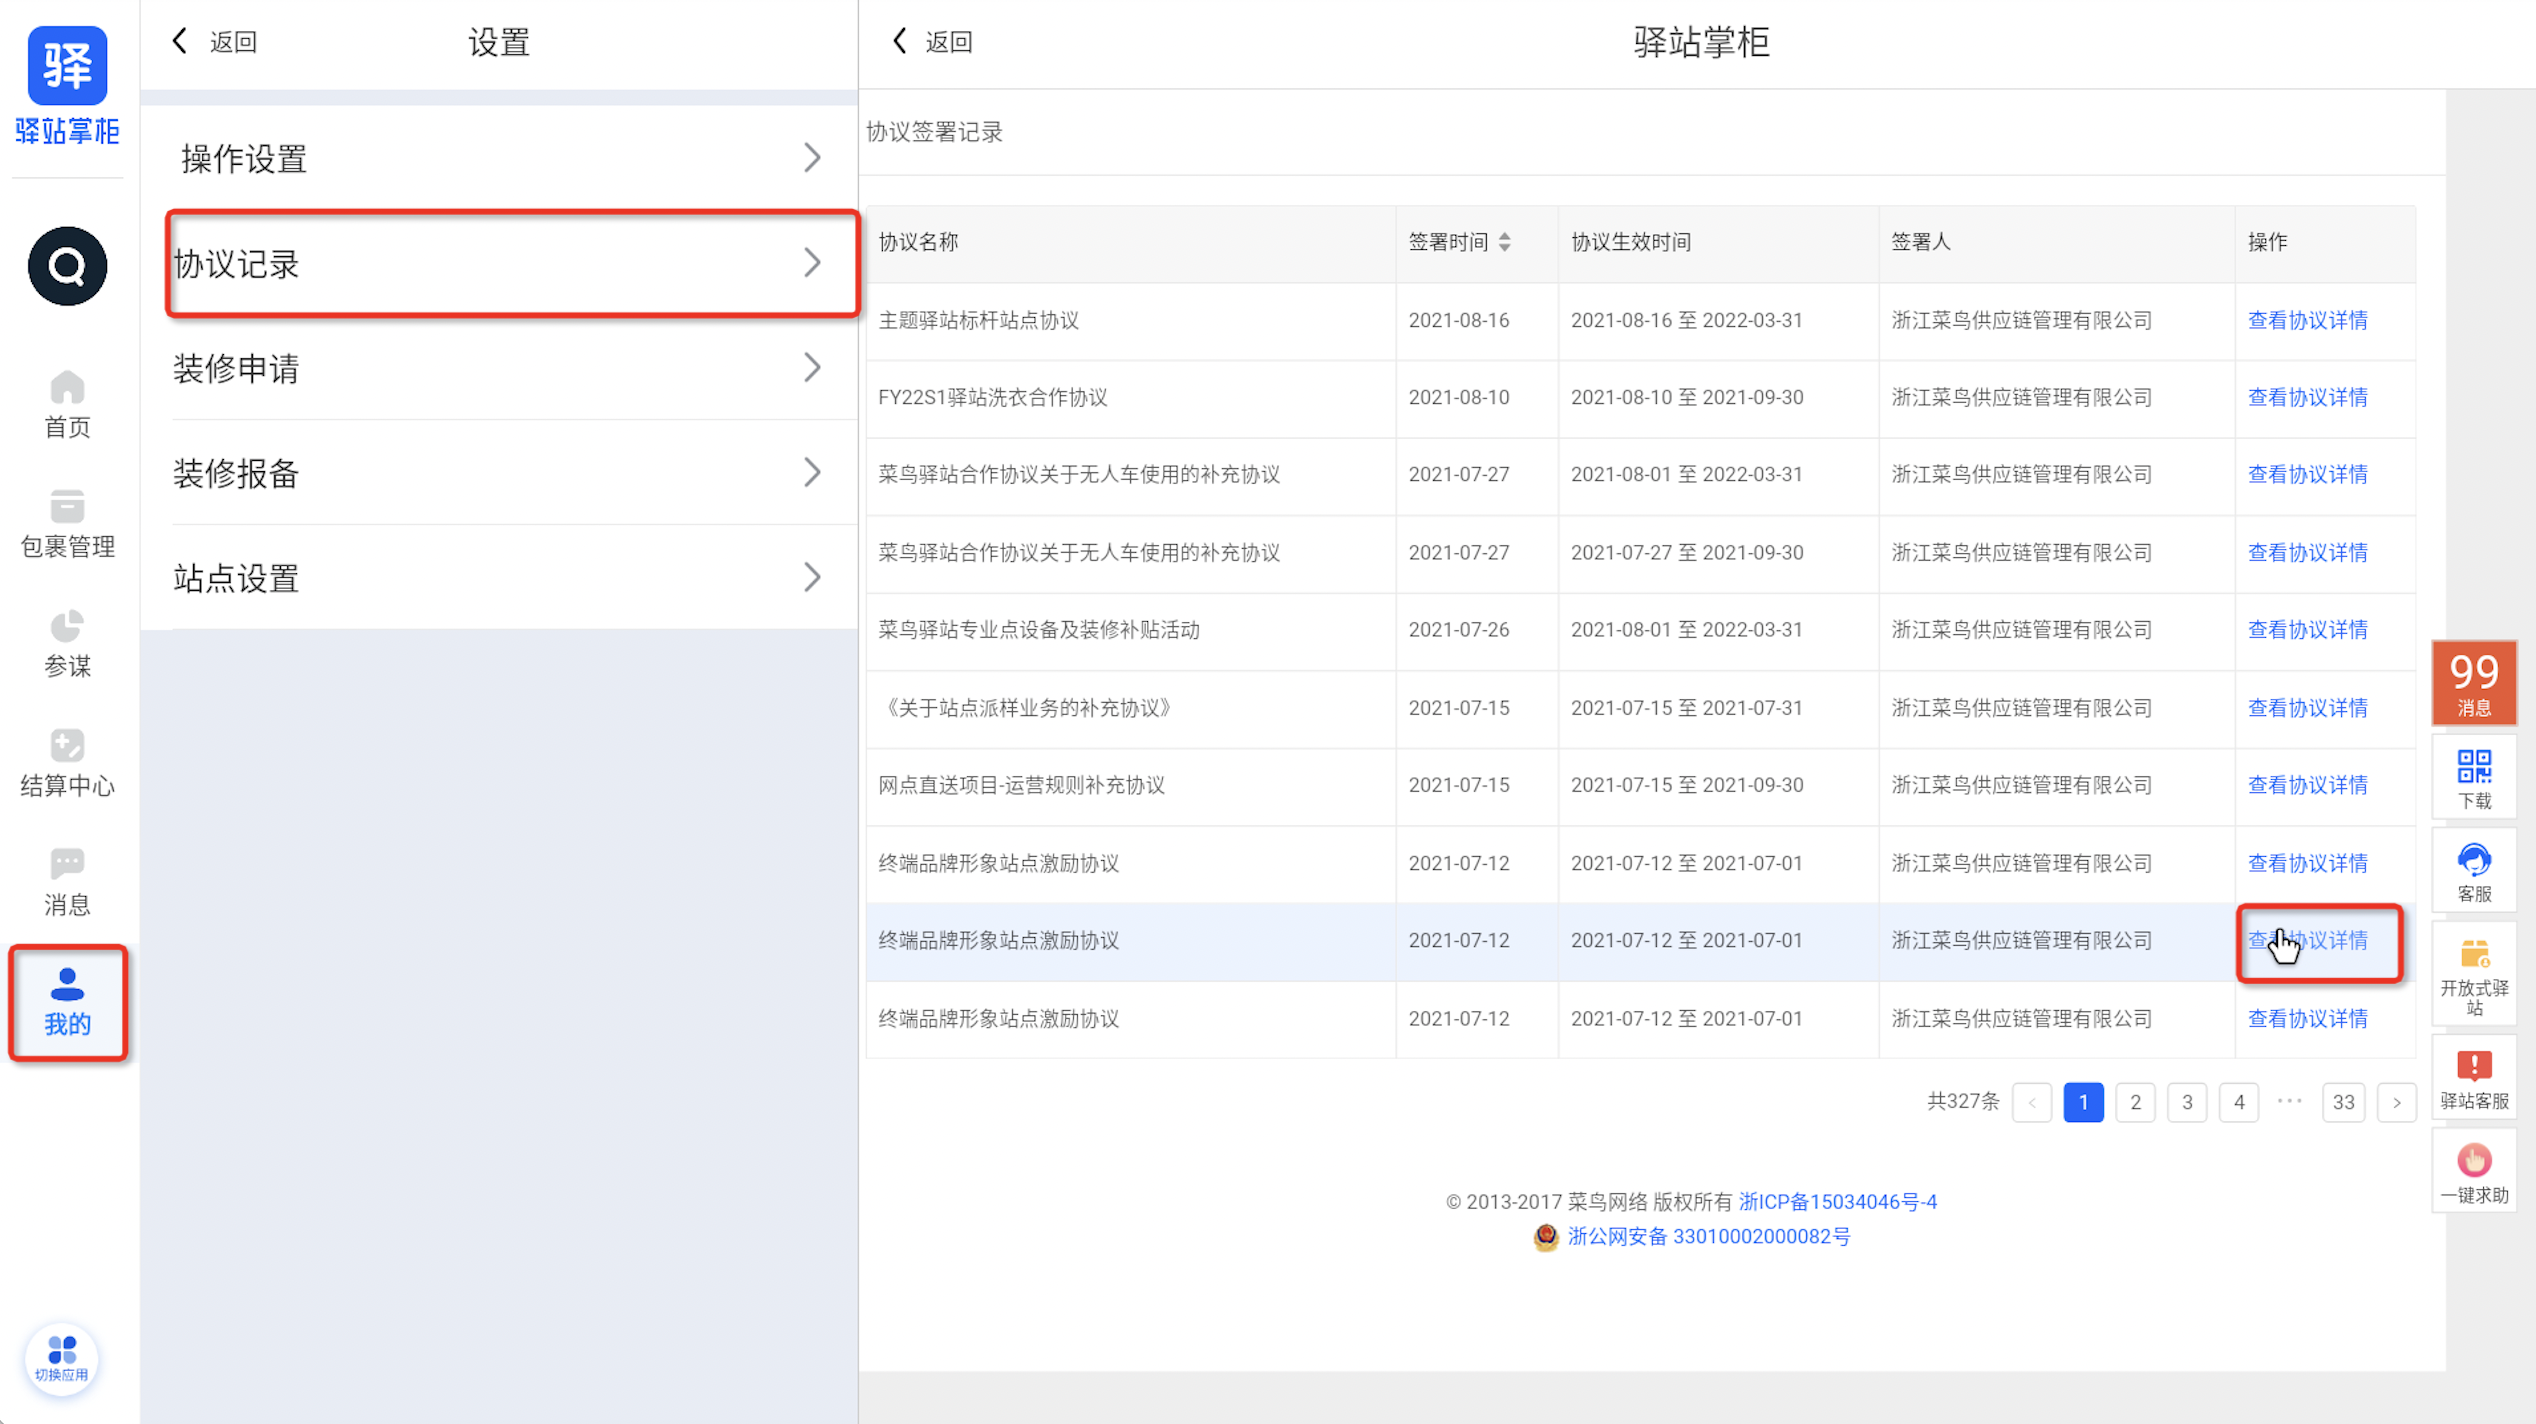View details for 菜鸟驿站专业点设备及装修补贴活动

pyautogui.click(x=2307, y=629)
